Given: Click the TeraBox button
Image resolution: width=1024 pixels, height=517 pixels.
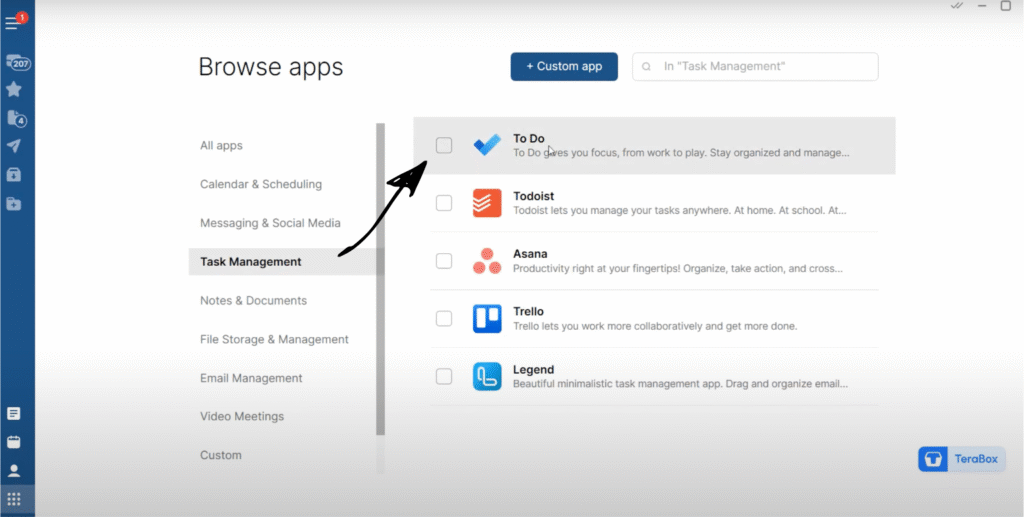Looking at the screenshot, I should click(x=961, y=459).
